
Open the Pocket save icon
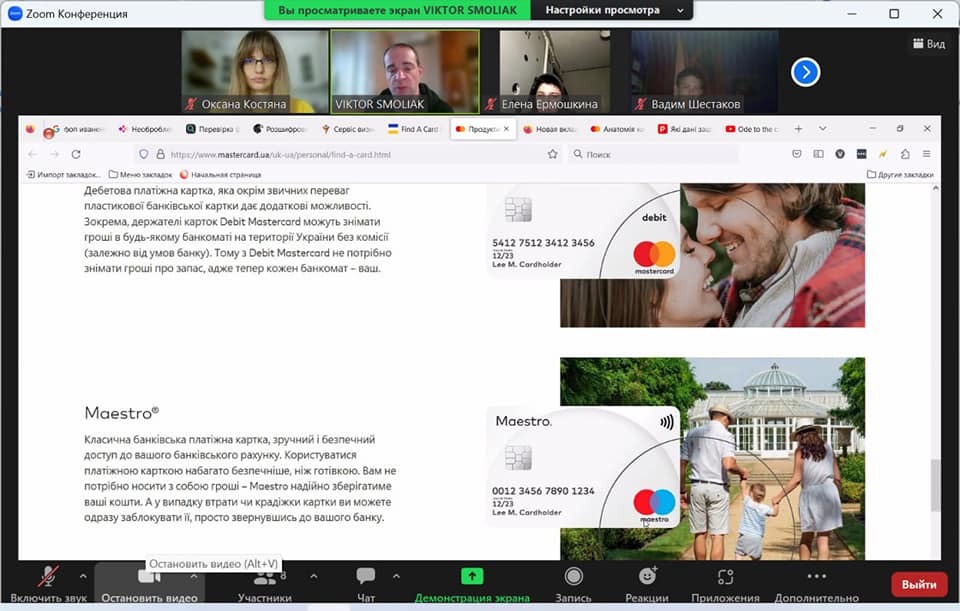tap(797, 154)
